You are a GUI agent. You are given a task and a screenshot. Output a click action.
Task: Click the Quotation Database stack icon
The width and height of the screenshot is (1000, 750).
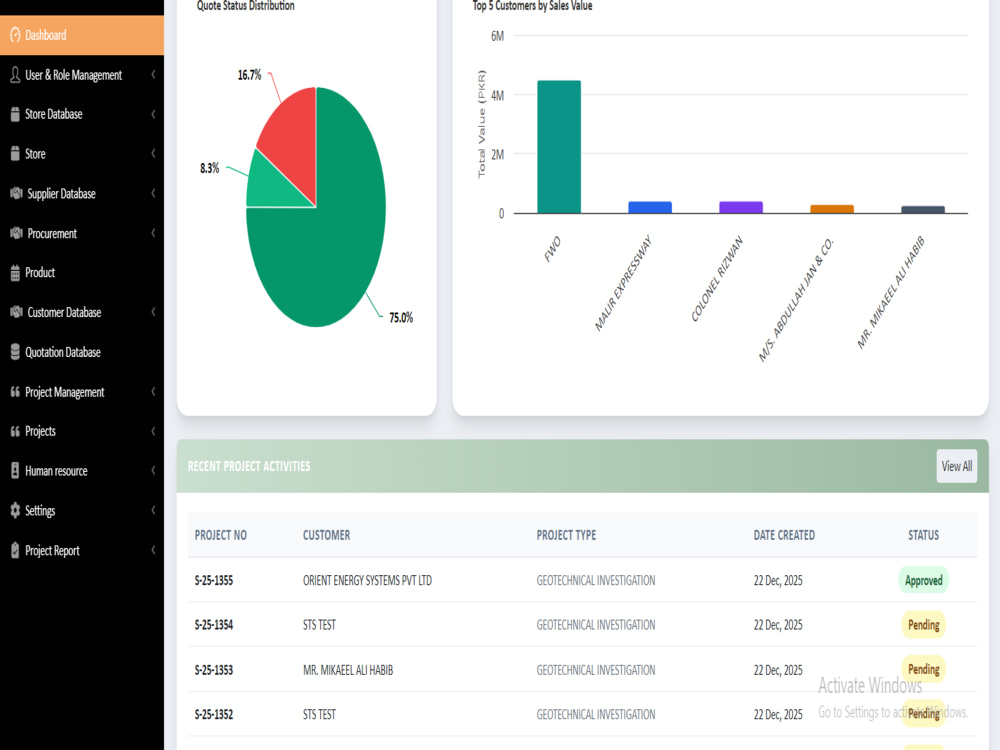click(15, 352)
